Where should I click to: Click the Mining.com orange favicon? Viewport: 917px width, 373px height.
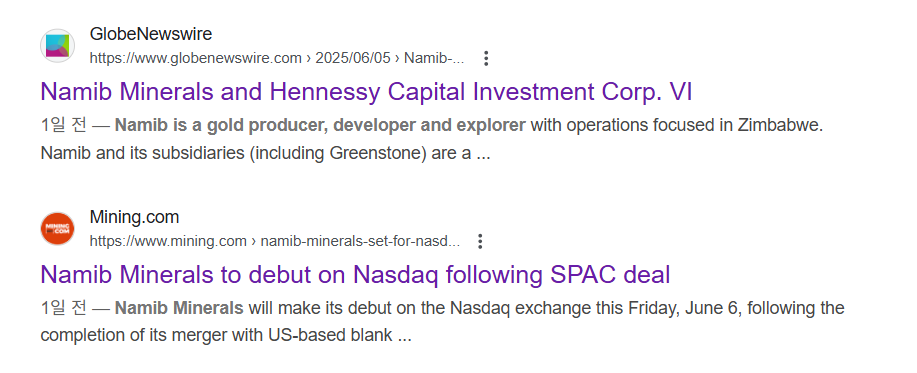pos(57,229)
